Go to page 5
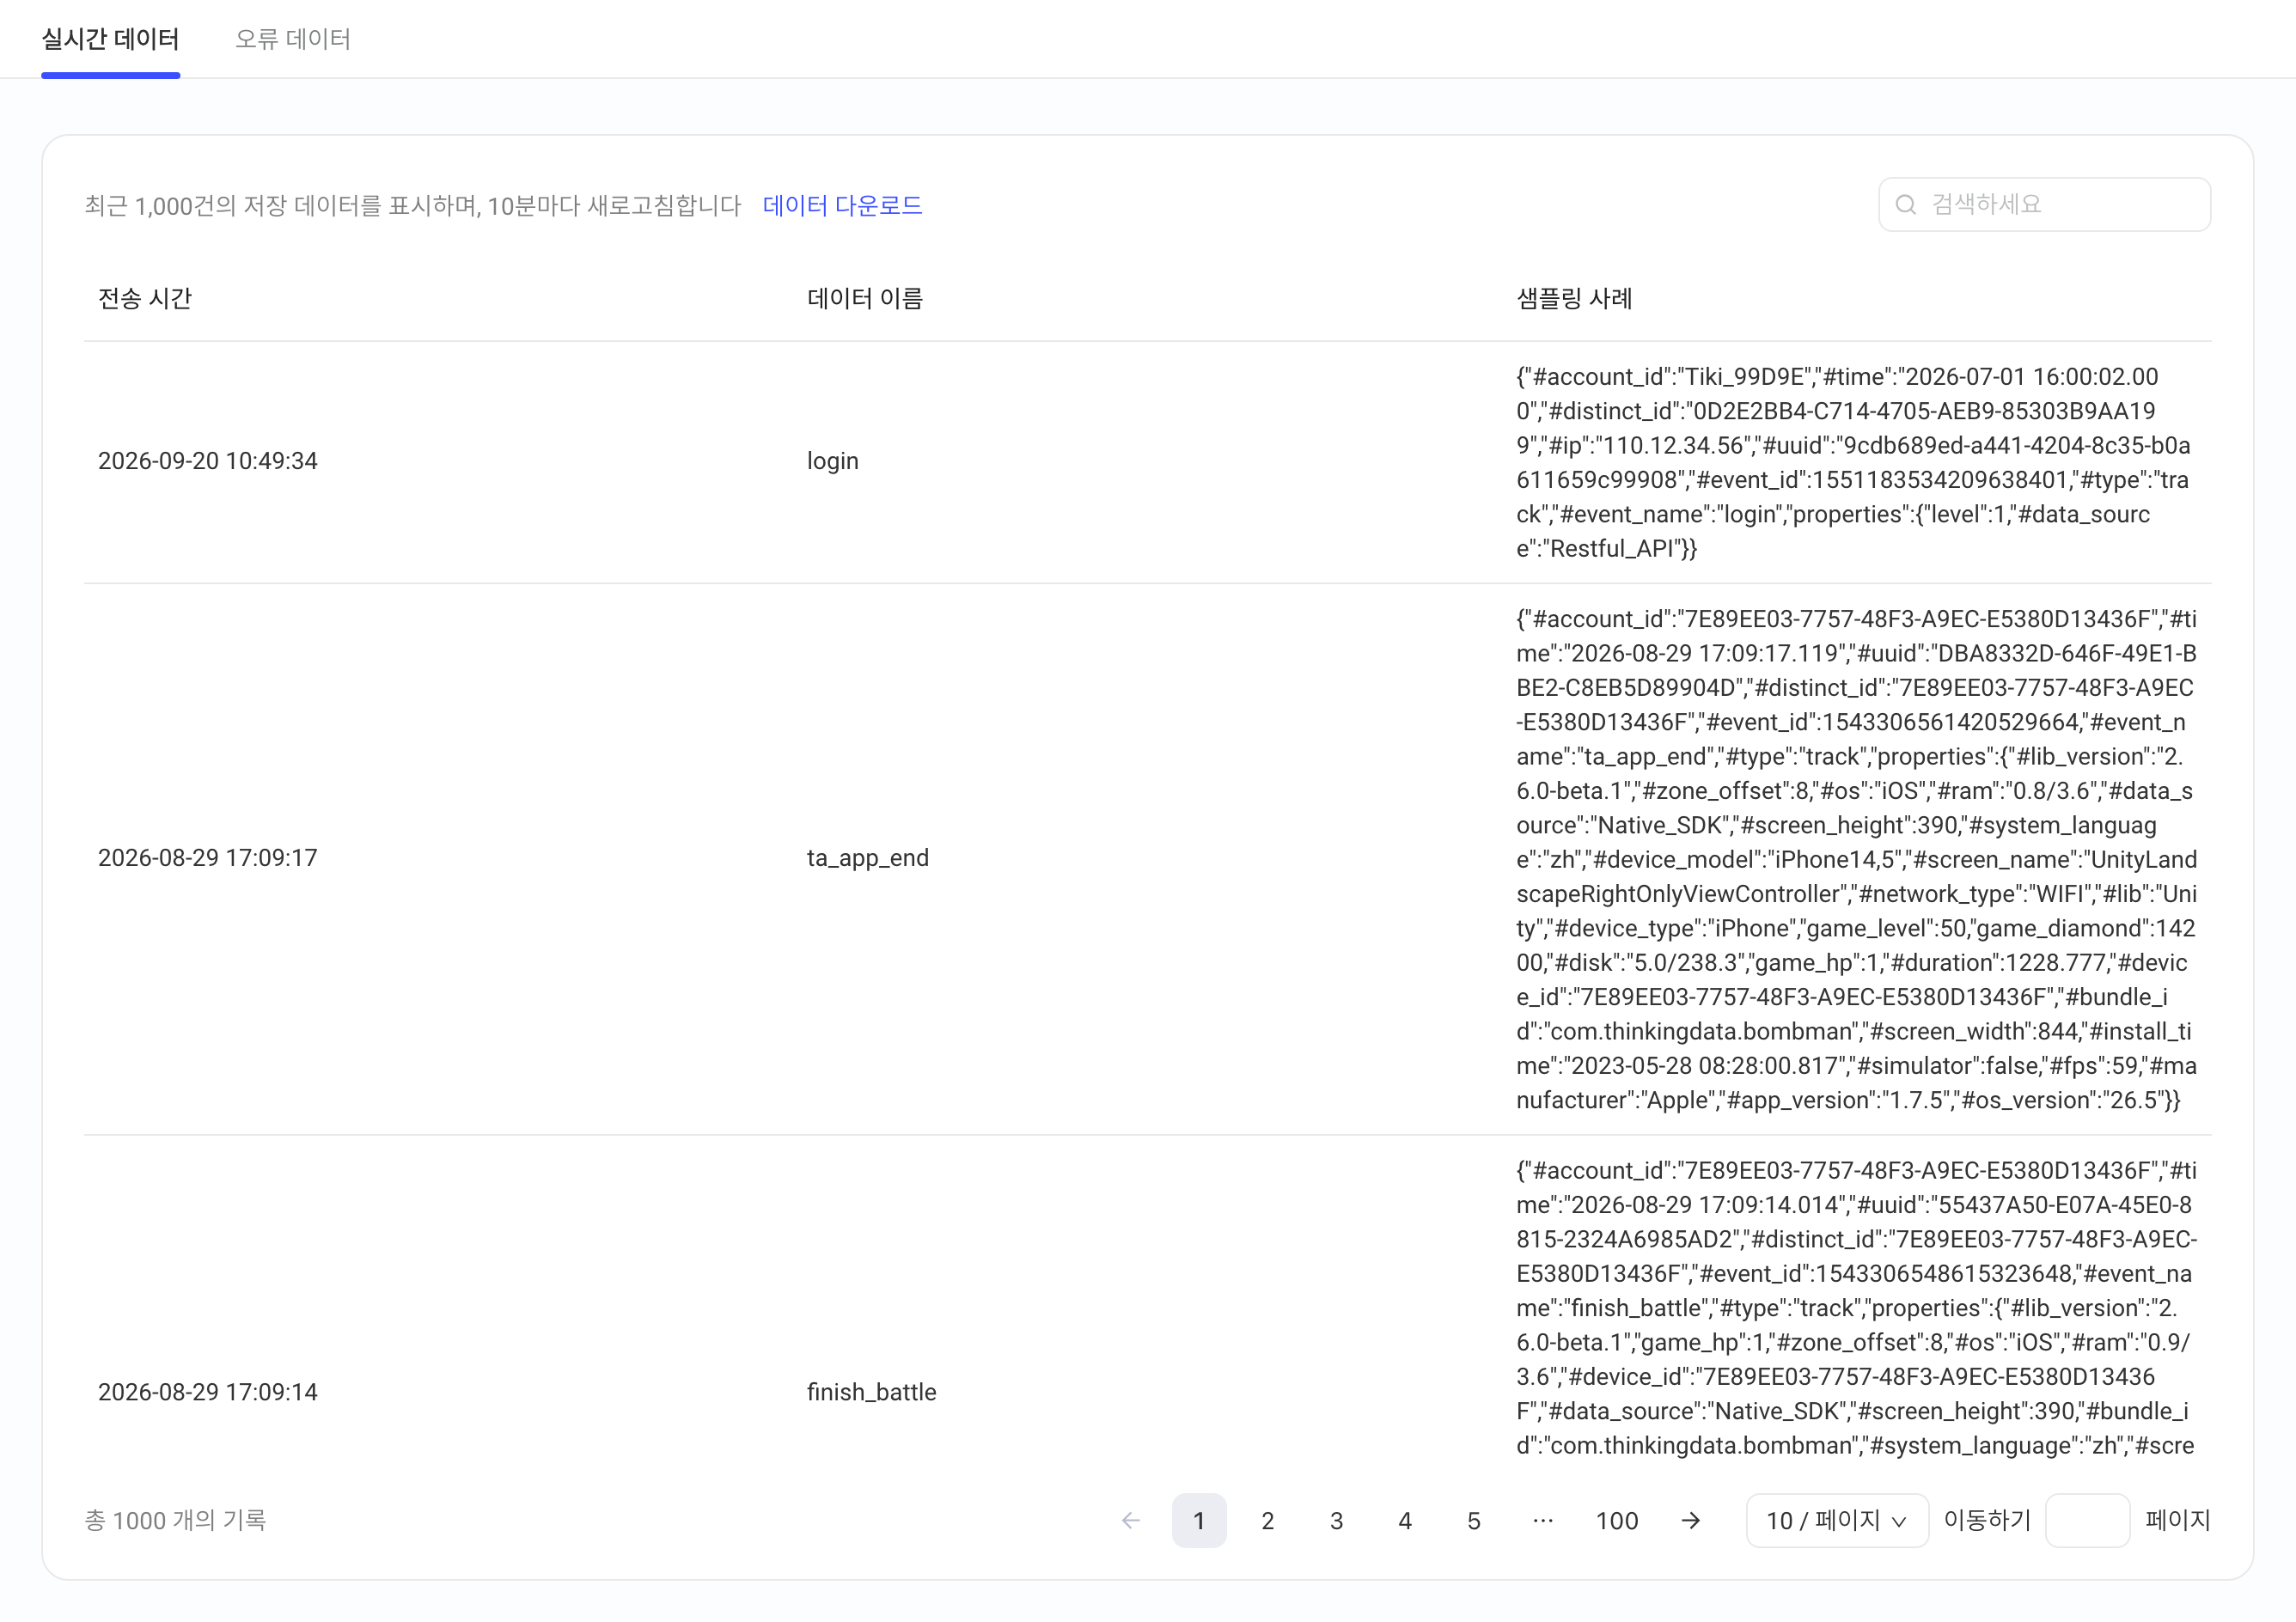This screenshot has width=2296, height=1622. tap(1473, 1520)
